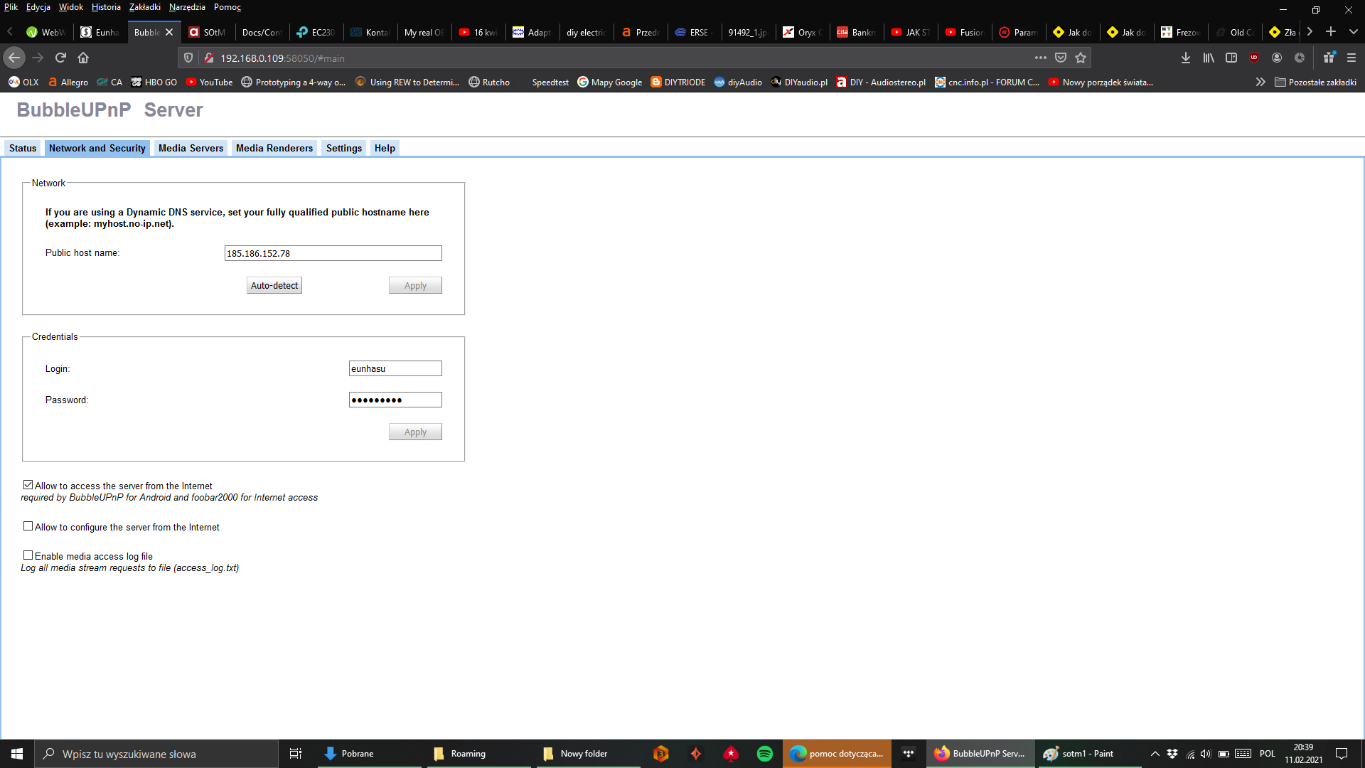Open the Zakładki menu

coord(145,7)
